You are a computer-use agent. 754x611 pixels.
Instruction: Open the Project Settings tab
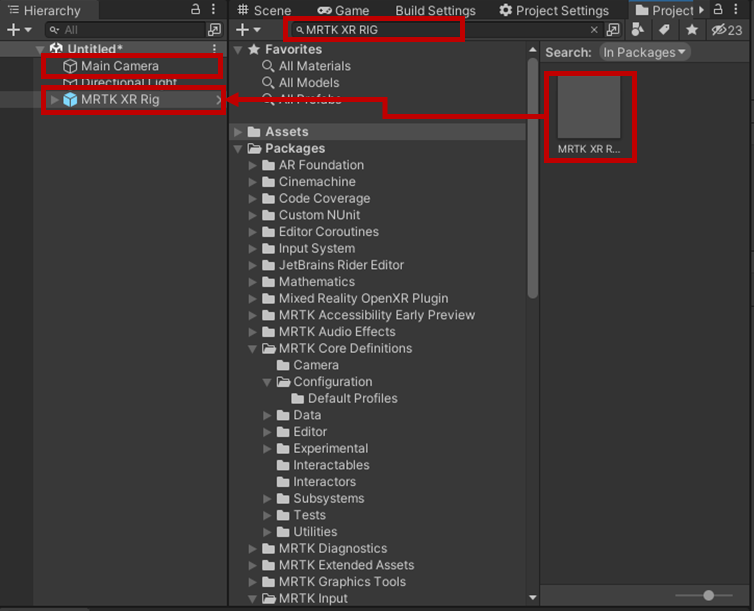[x=554, y=10]
